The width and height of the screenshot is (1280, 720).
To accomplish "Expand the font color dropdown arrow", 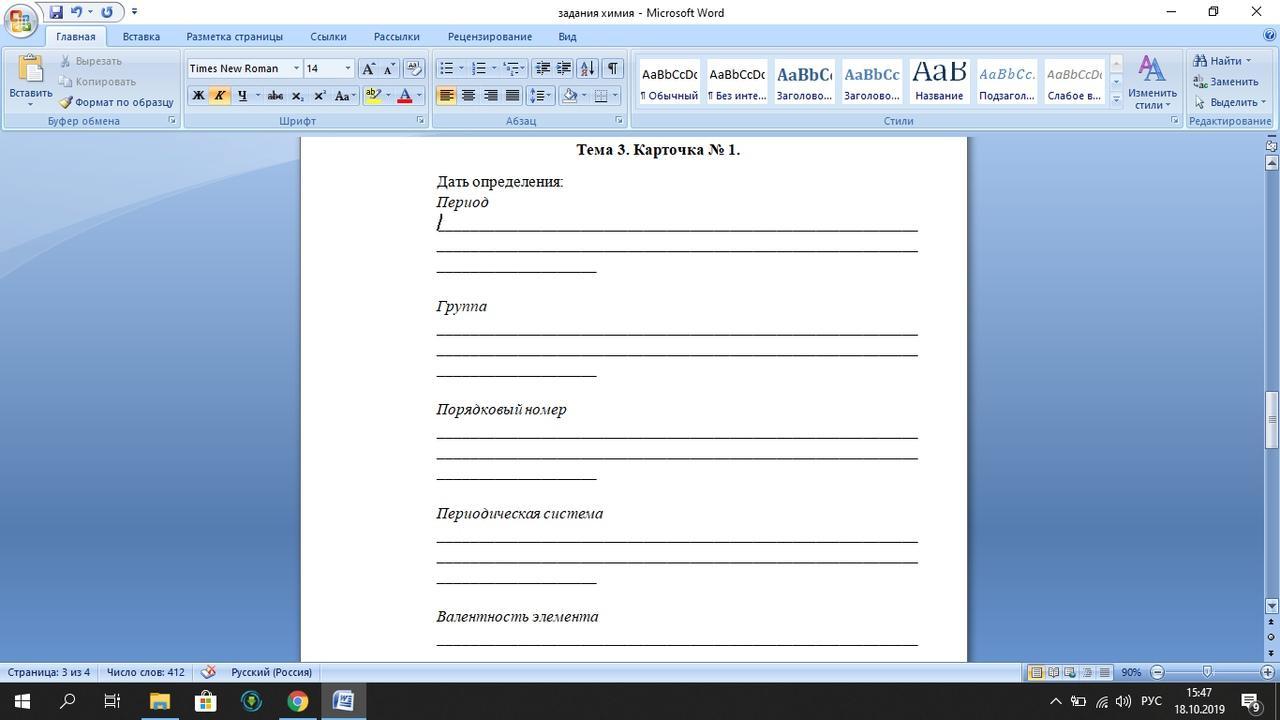I will [419, 96].
